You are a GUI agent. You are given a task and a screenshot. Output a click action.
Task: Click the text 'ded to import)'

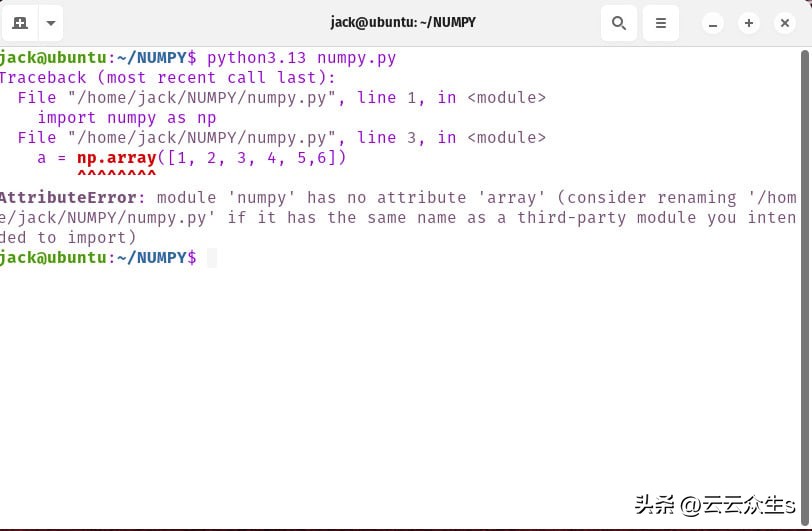coord(68,238)
